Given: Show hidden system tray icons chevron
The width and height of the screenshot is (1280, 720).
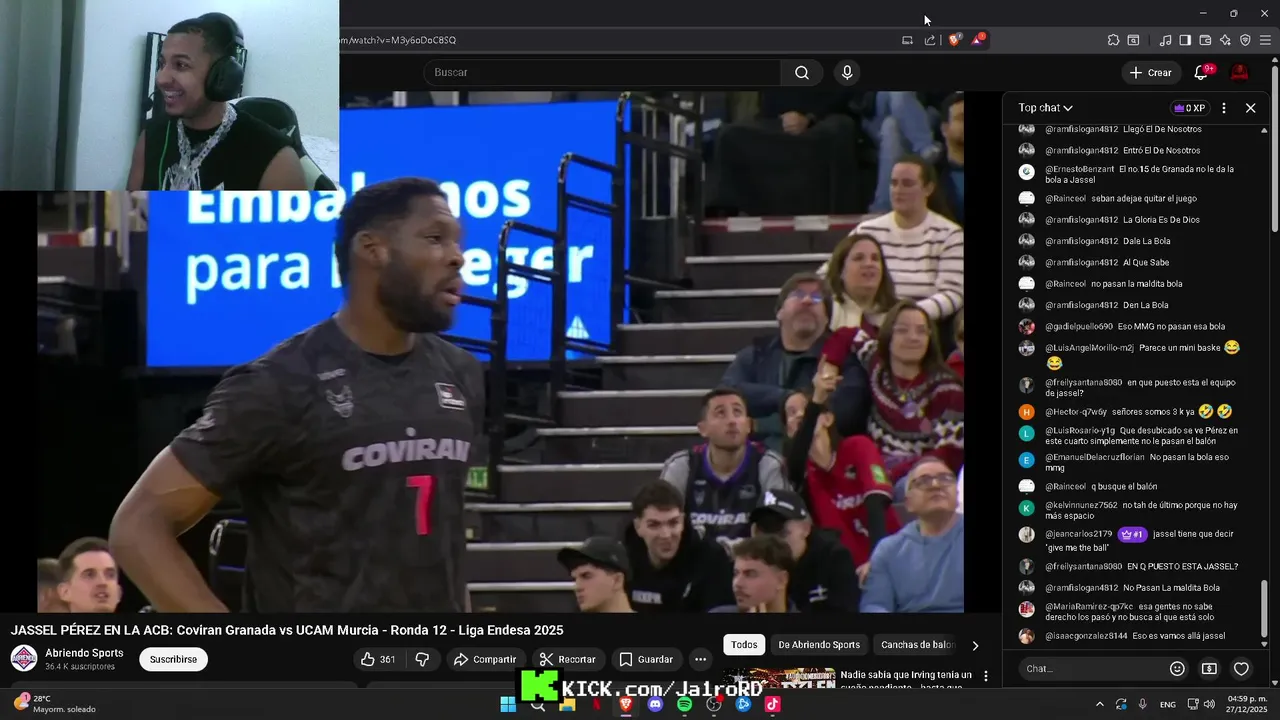Looking at the screenshot, I should click(1099, 704).
